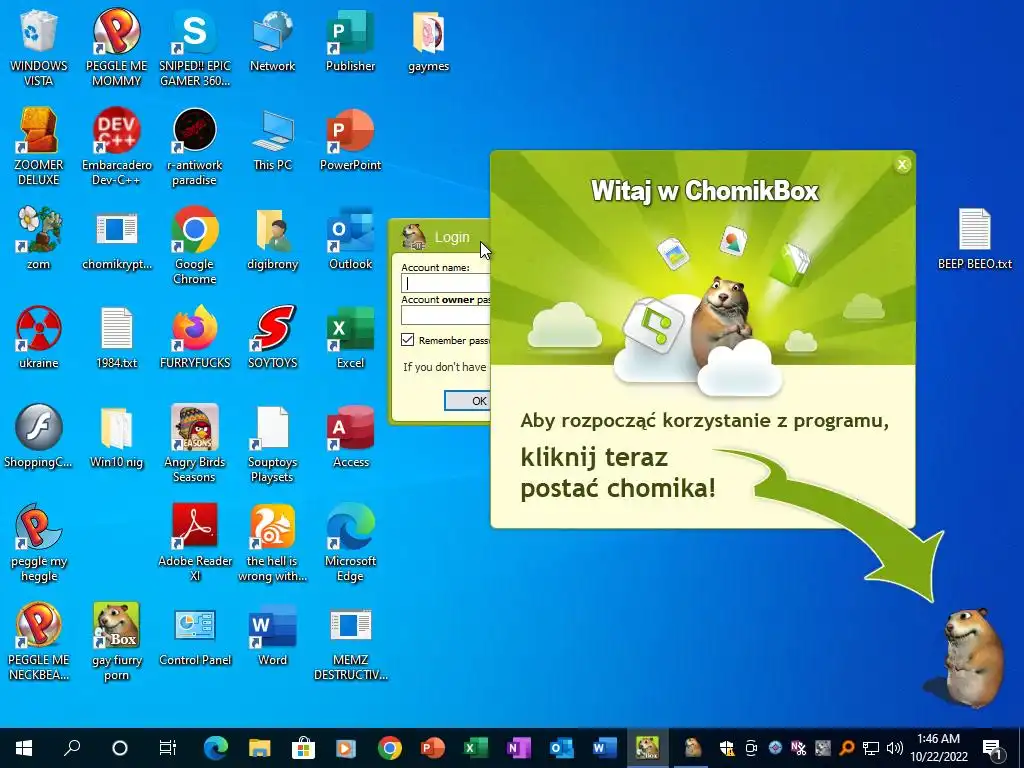
Task: Open Cortana circle on the taskbar
Action: (120, 748)
